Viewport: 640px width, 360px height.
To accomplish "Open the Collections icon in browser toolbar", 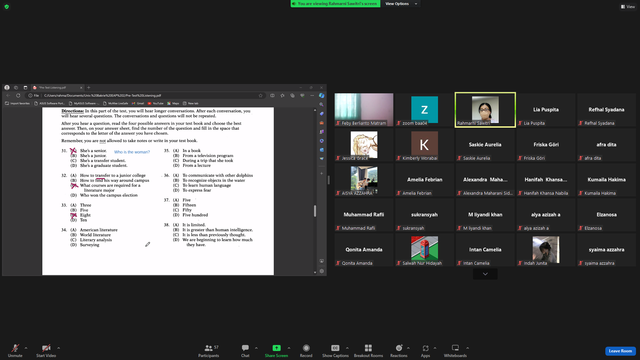I will pyautogui.click(x=292, y=96).
